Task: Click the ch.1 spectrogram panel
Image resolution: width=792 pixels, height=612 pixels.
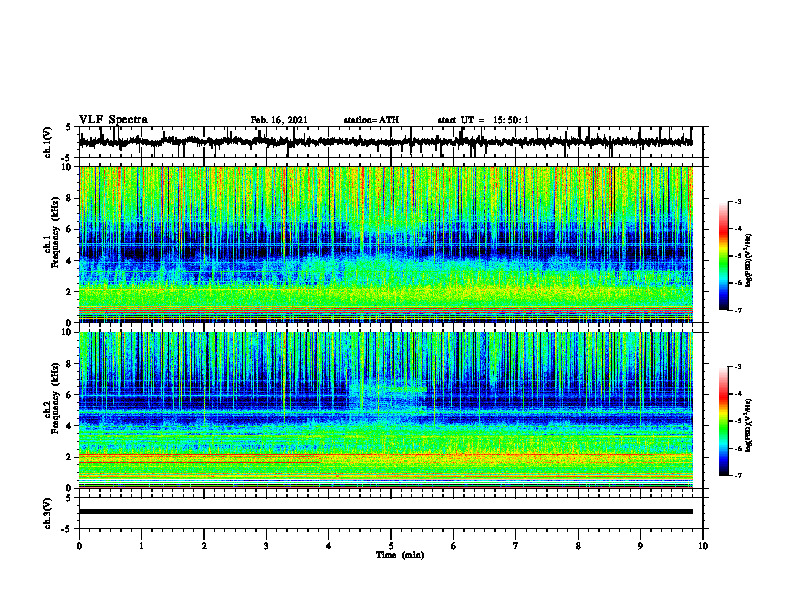Action: point(385,244)
